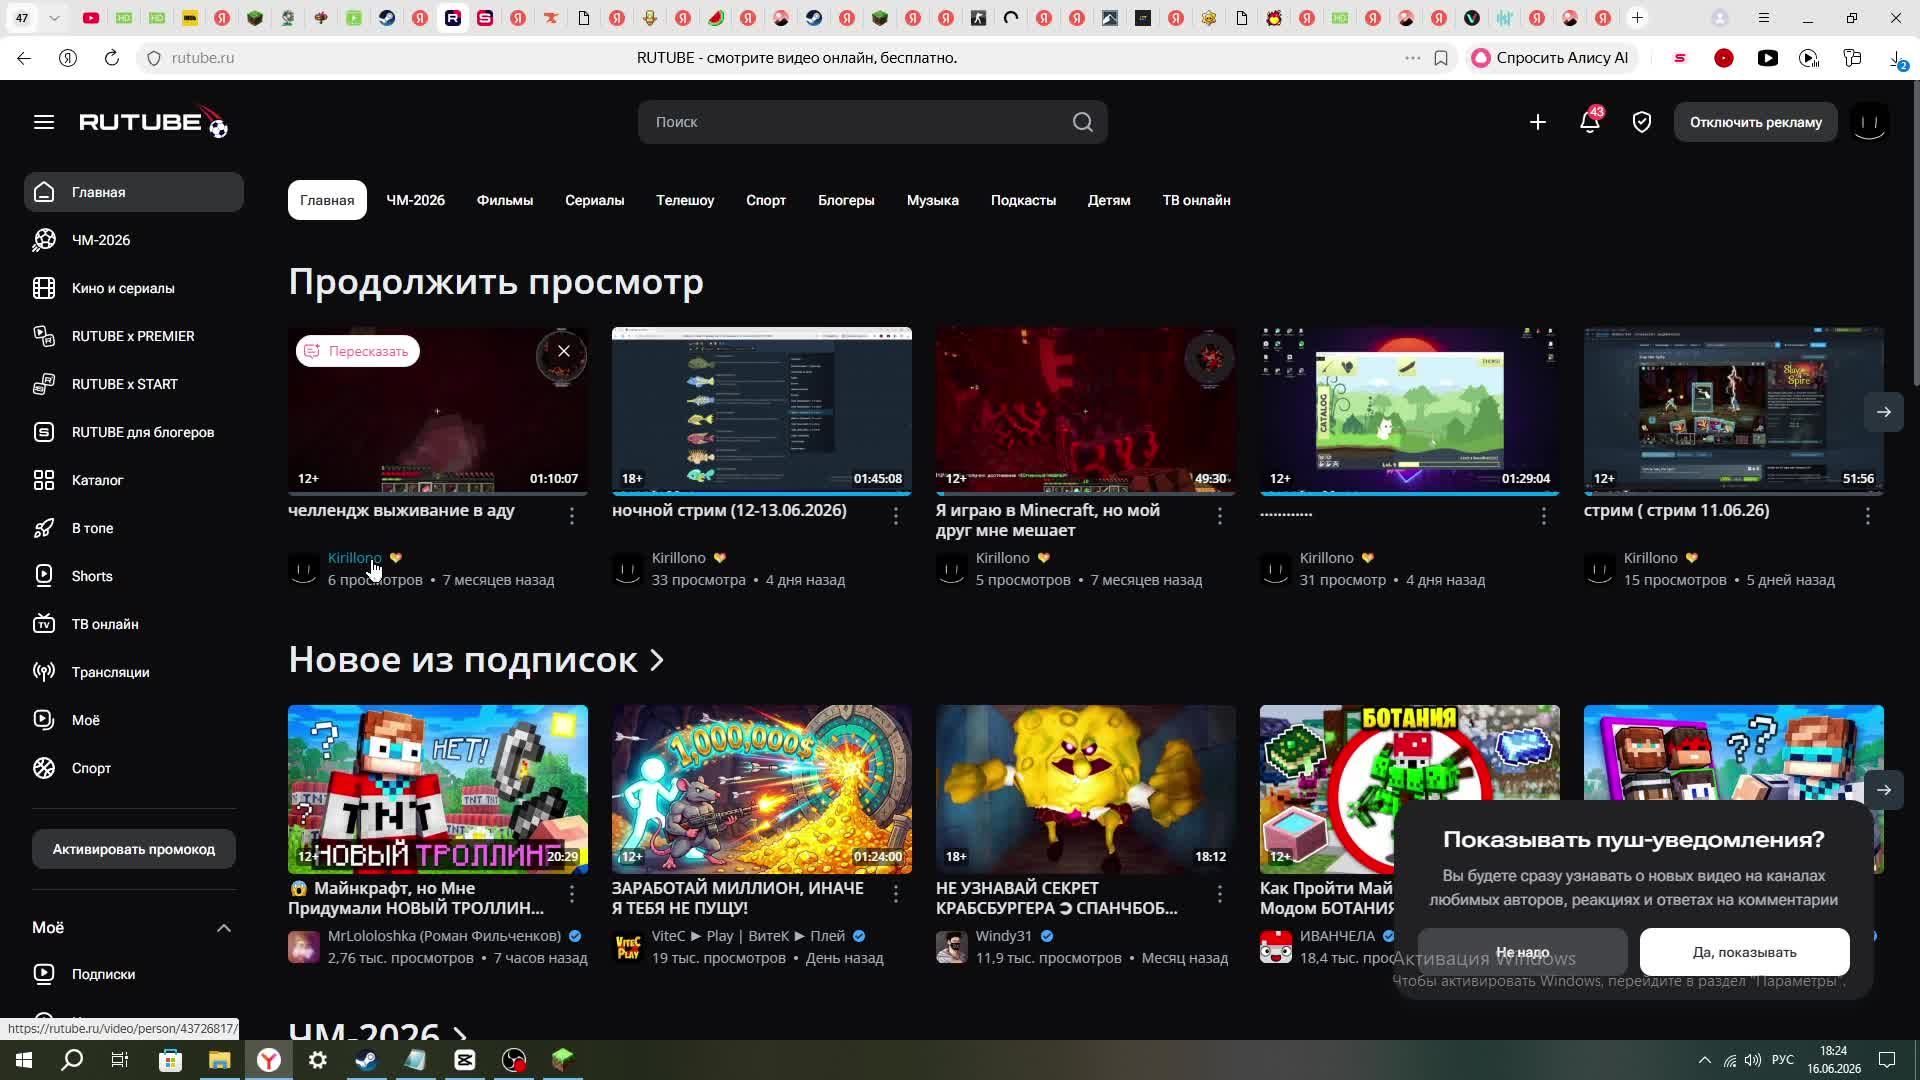1920x1080 pixels.
Task: Open options for 'челлендж выживание в аду'
Action: point(572,516)
